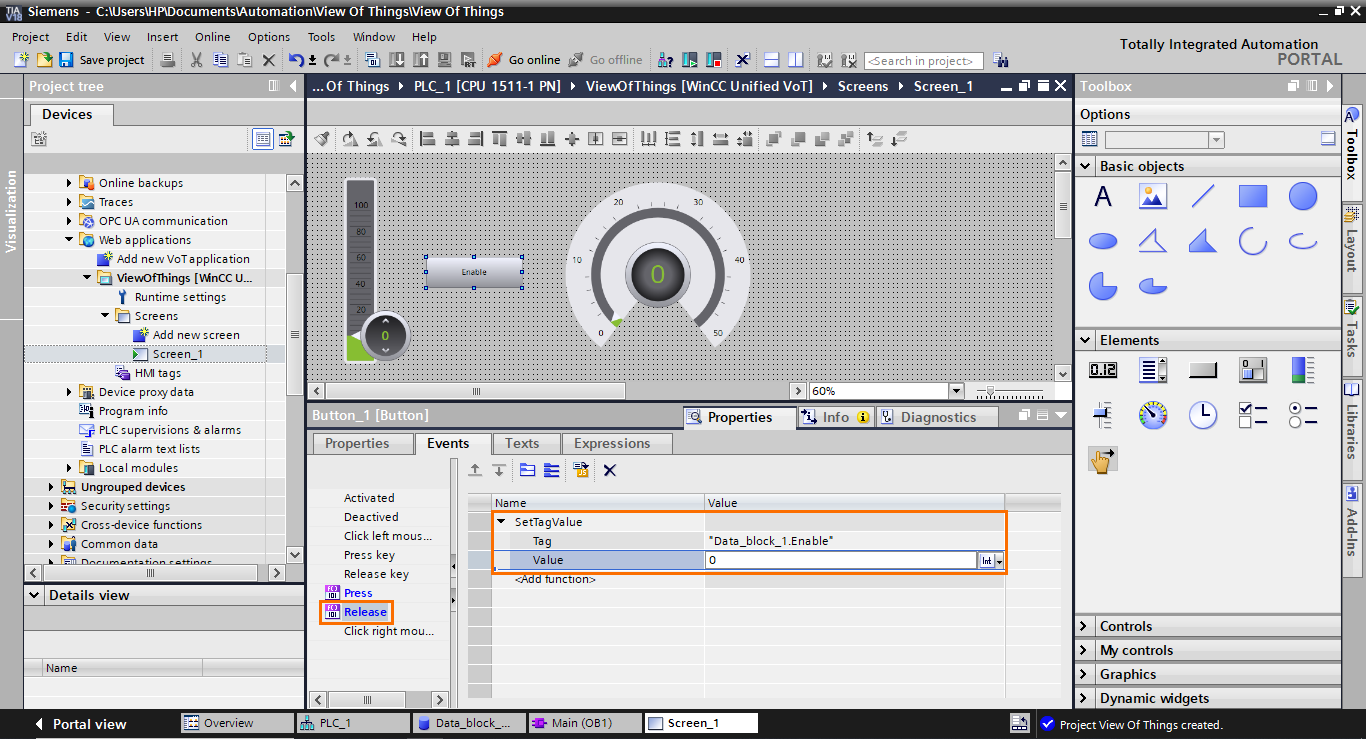Select Screen_1 in the Project tree
This screenshot has width=1366, height=739.
(x=178, y=354)
